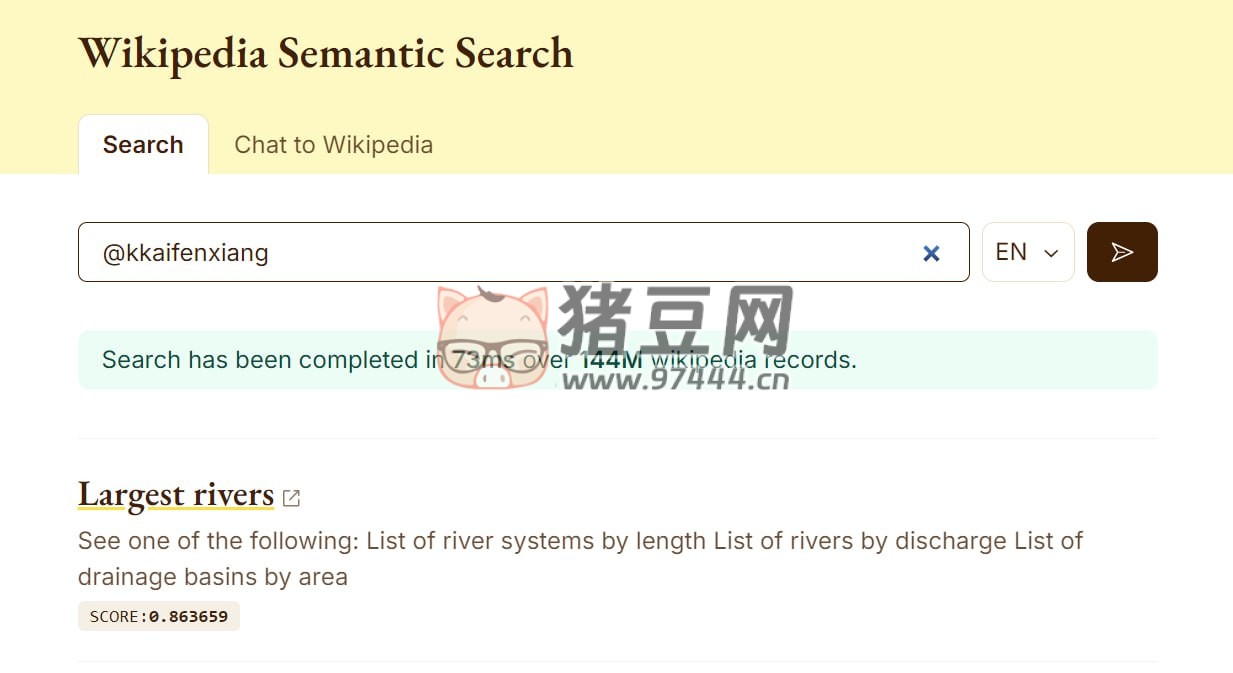Click the Wikipedia Semantic Search heading
This screenshot has width=1233, height=673.
point(326,52)
